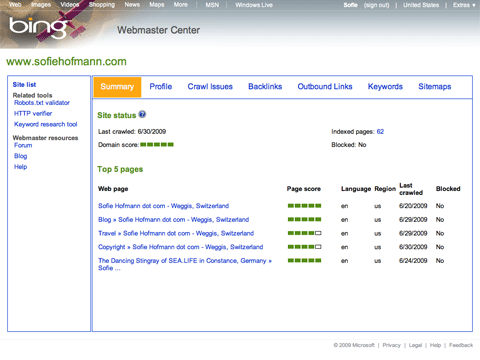
Task: View the Sitemaps tab
Action: click(435, 87)
